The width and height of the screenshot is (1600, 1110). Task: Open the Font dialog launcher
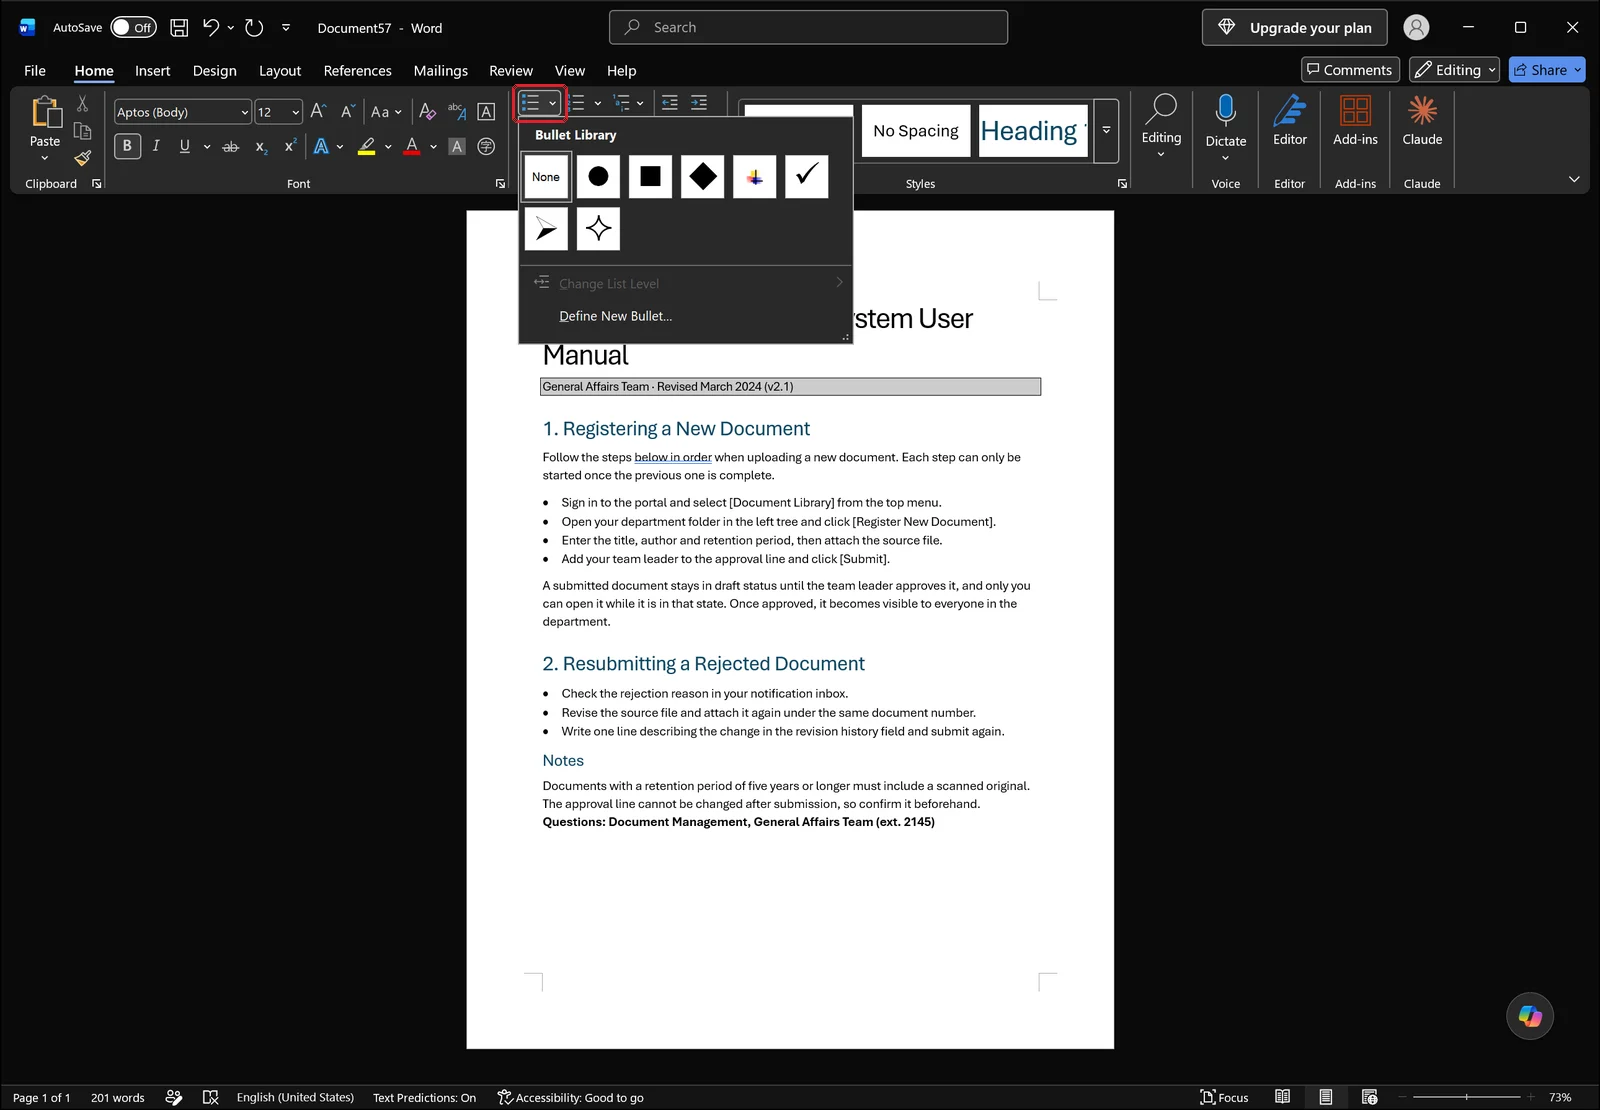point(500,184)
